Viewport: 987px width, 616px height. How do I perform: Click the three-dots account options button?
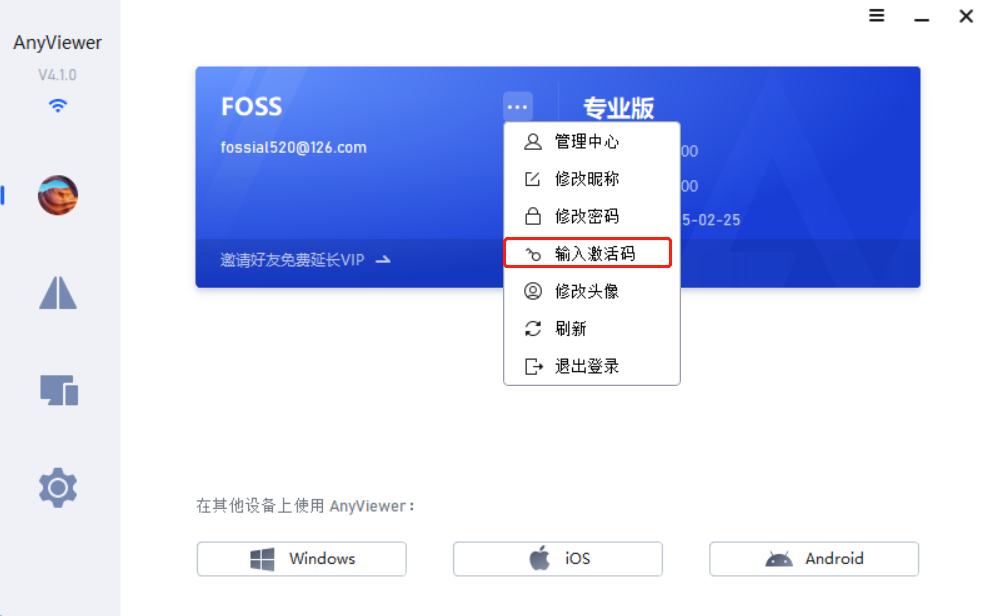point(517,106)
